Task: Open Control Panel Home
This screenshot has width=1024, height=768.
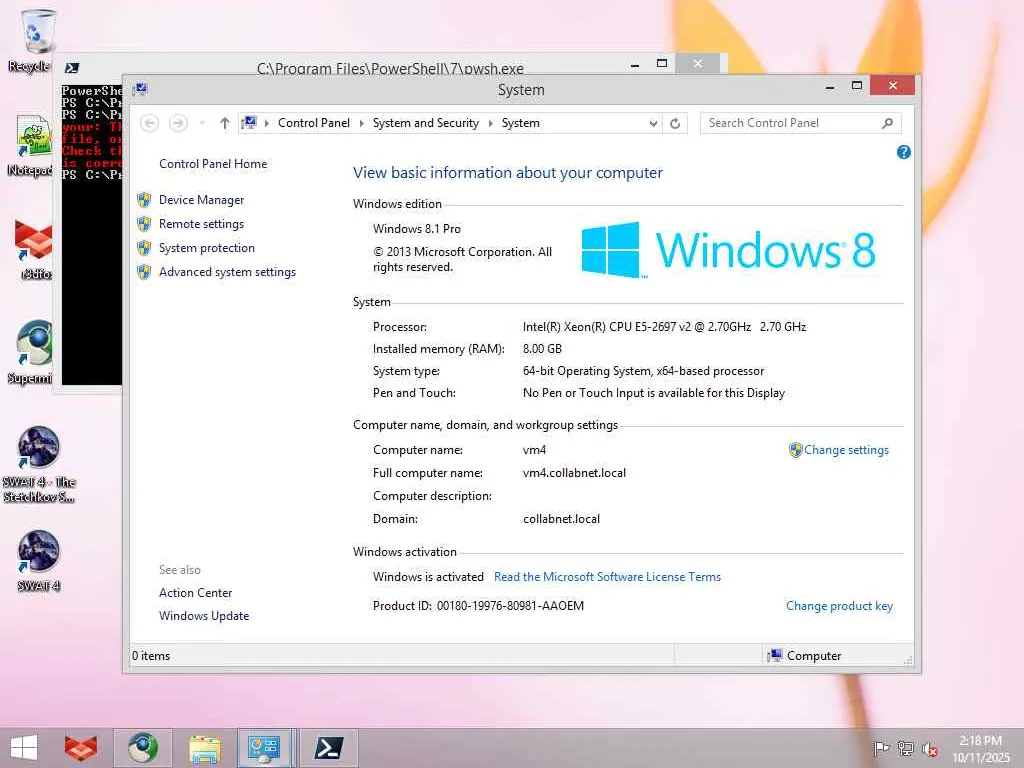Action: pyautogui.click(x=213, y=164)
